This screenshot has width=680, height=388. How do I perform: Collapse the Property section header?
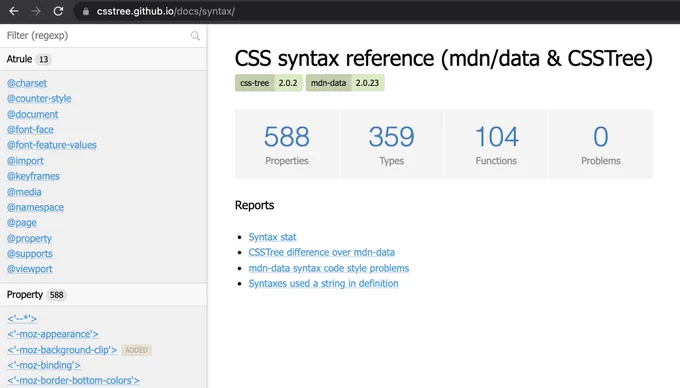point(103,295)
